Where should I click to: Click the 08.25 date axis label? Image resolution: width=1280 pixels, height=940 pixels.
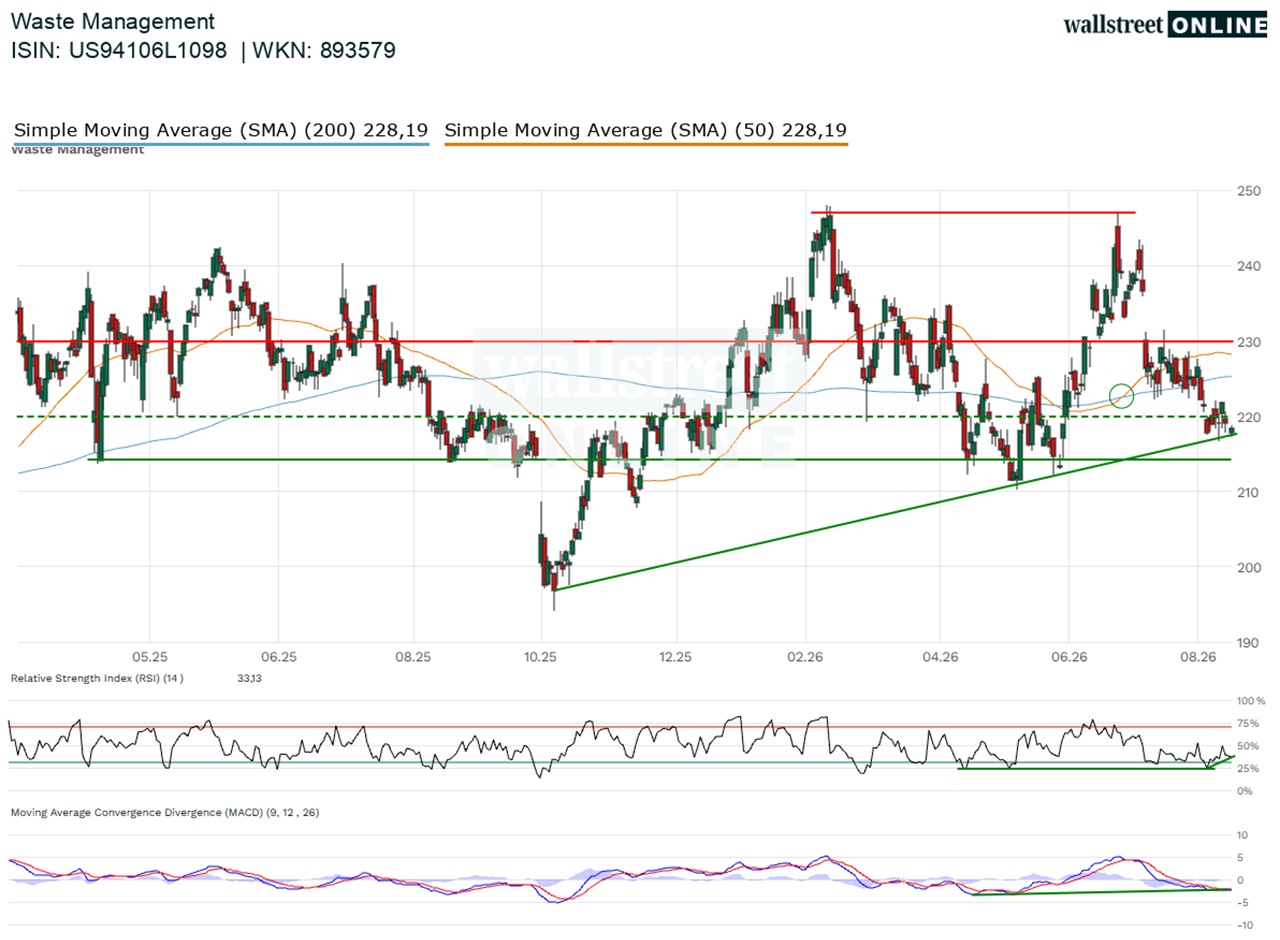coord(411,655)
